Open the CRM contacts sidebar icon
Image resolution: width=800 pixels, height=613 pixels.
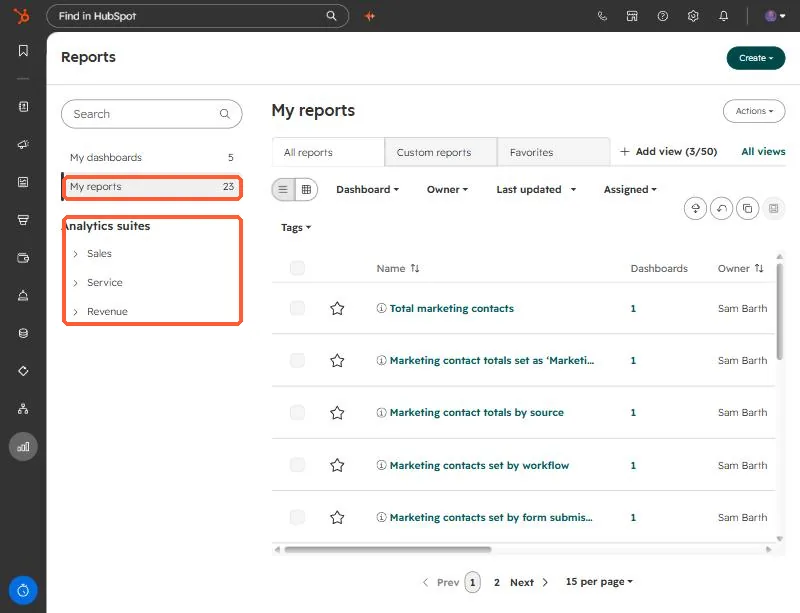[23, 106]
